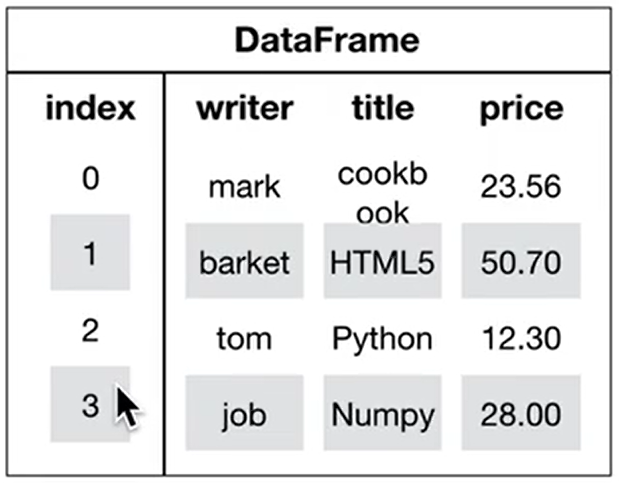Click the DataFrame title header
The height and width of the screenshot is (483, 619).
(x=327, y=40)
